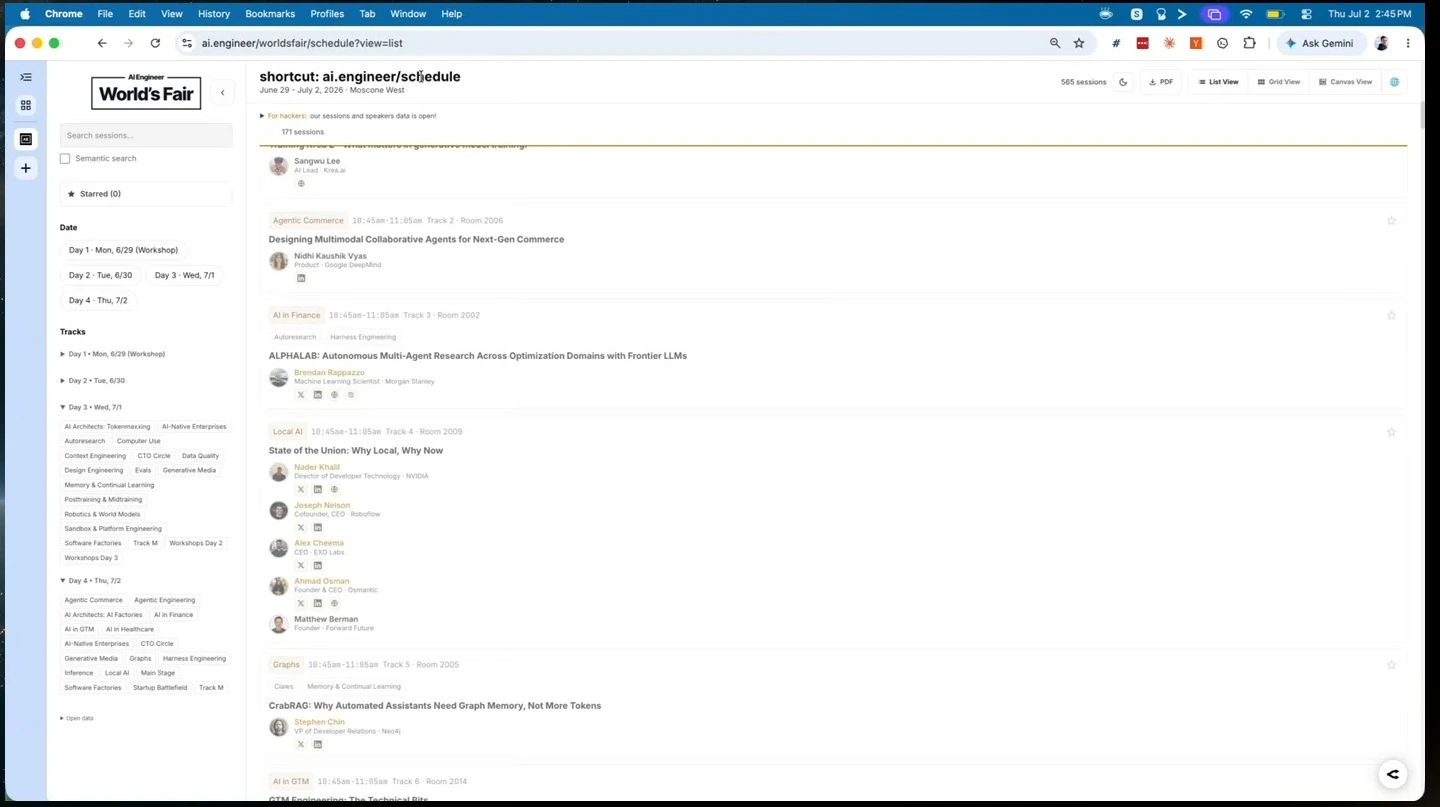Filter by Day 3 · Wed, 7/1 date
The image size is (1440, 807).
(x=184, y=275)
